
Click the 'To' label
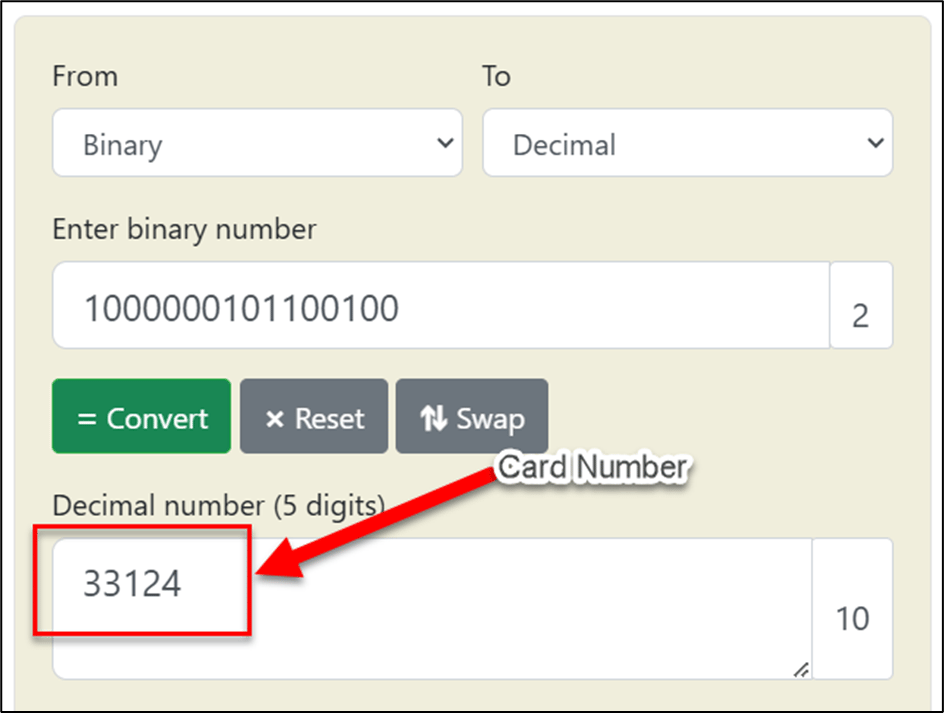497,76
